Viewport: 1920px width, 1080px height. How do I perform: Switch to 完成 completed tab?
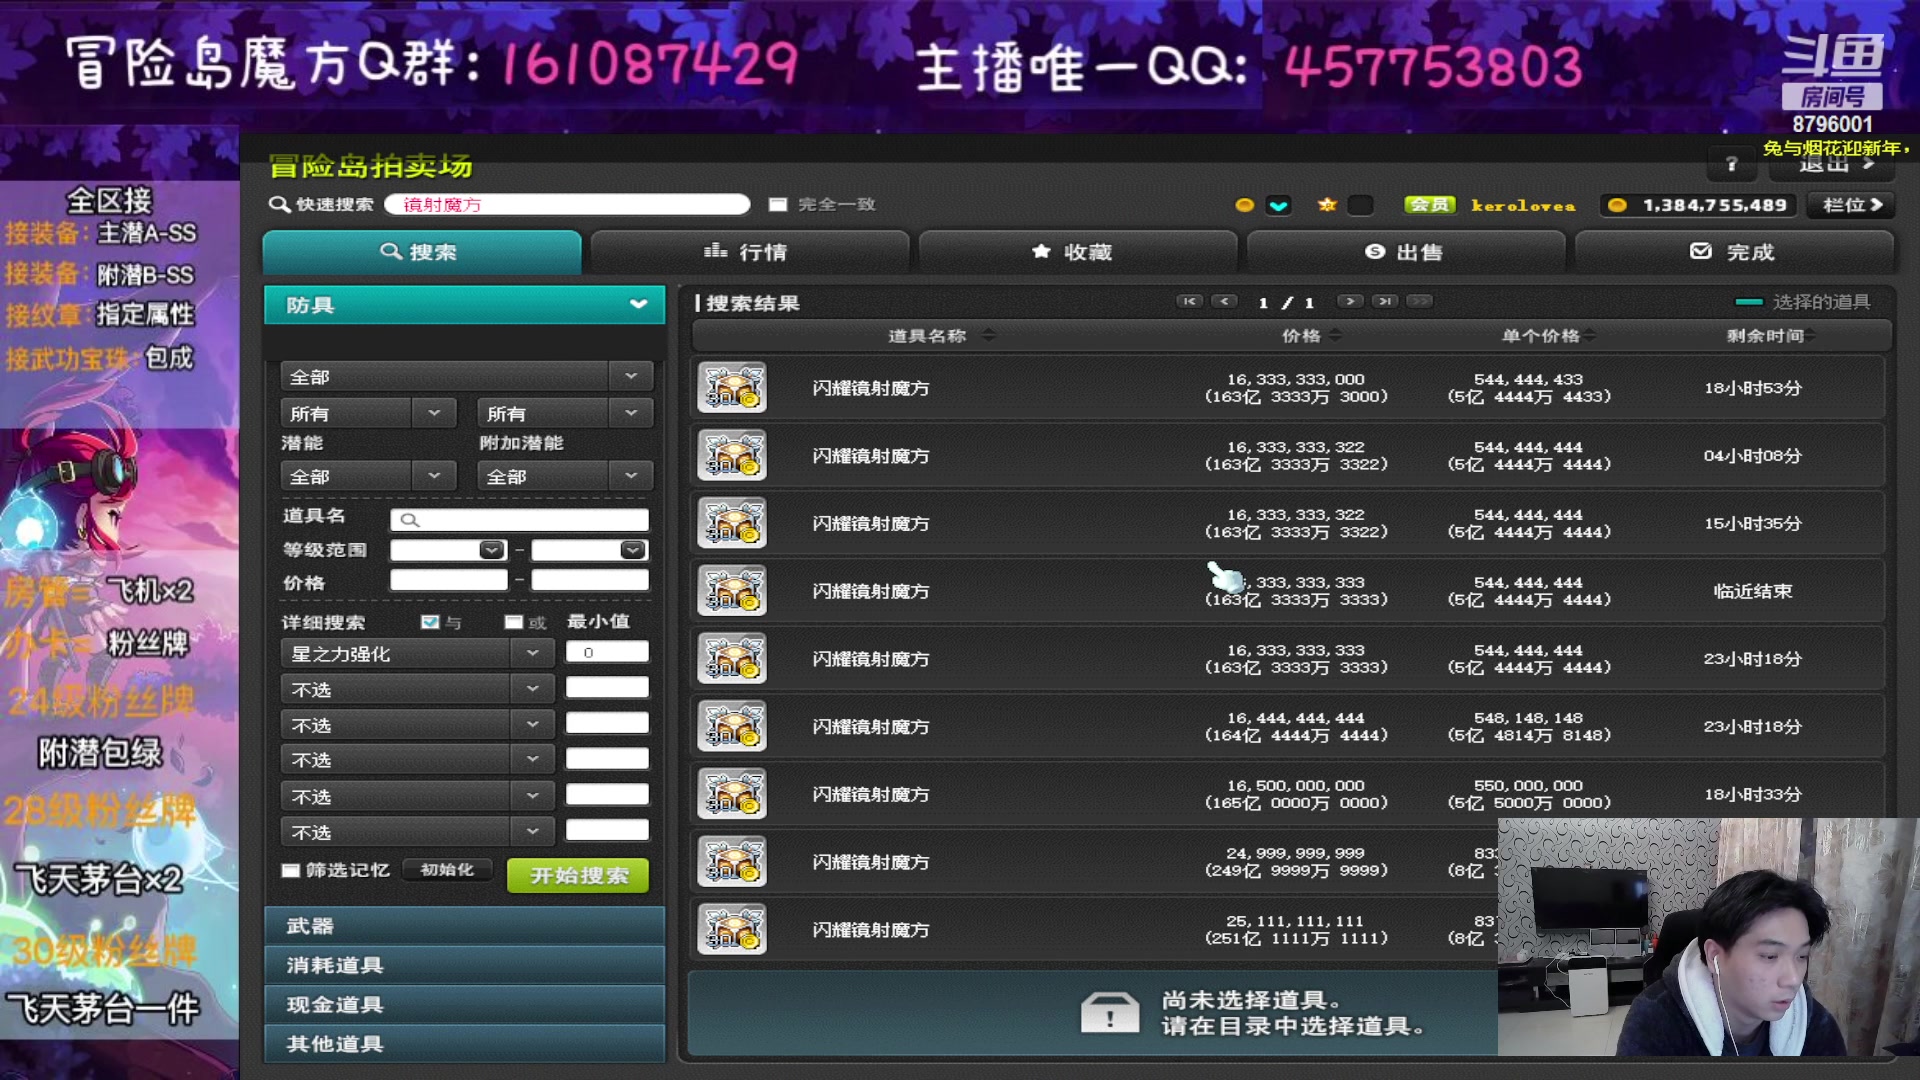click(x=1734, y=252)
